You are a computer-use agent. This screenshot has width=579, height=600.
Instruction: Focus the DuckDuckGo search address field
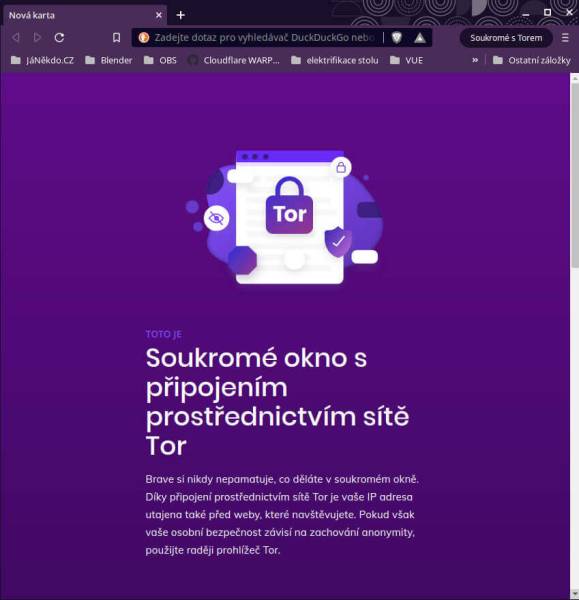264,38
